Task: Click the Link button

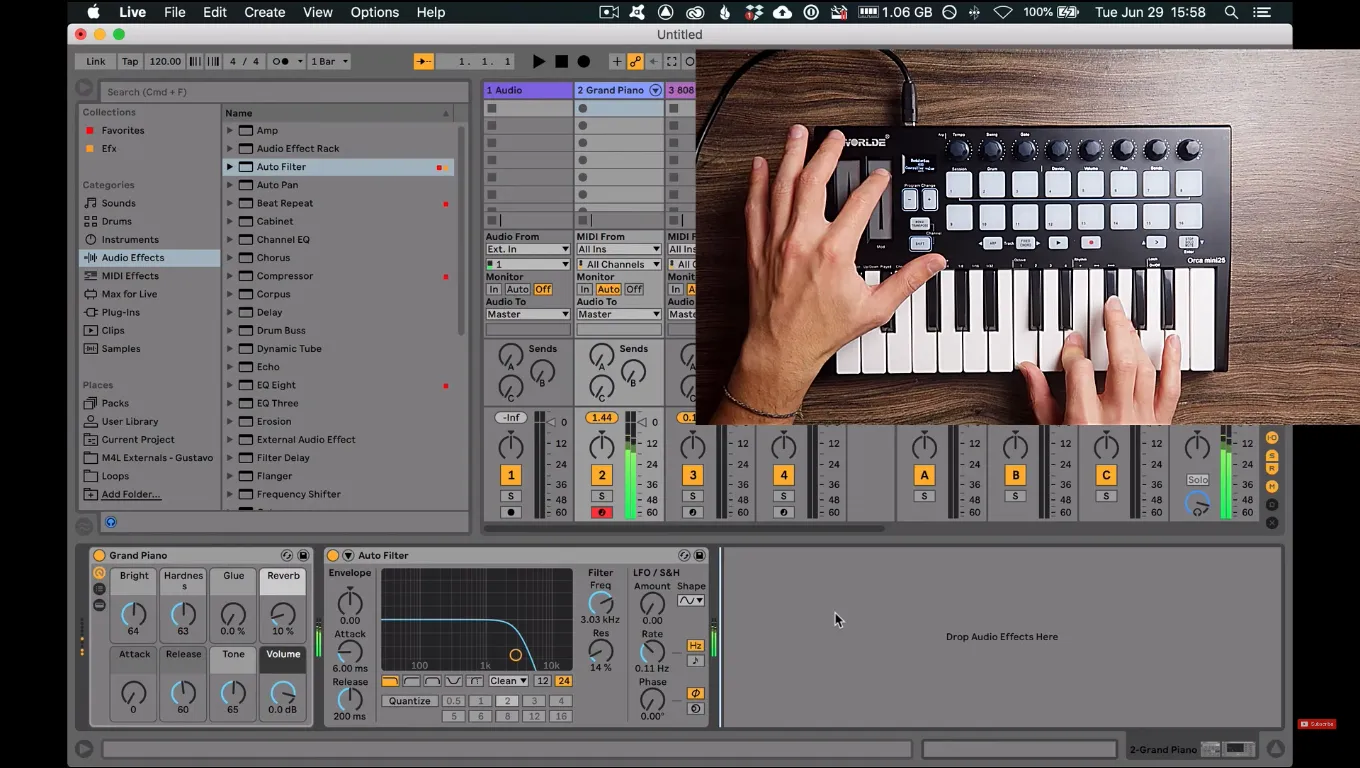Action: click(96, 61)
